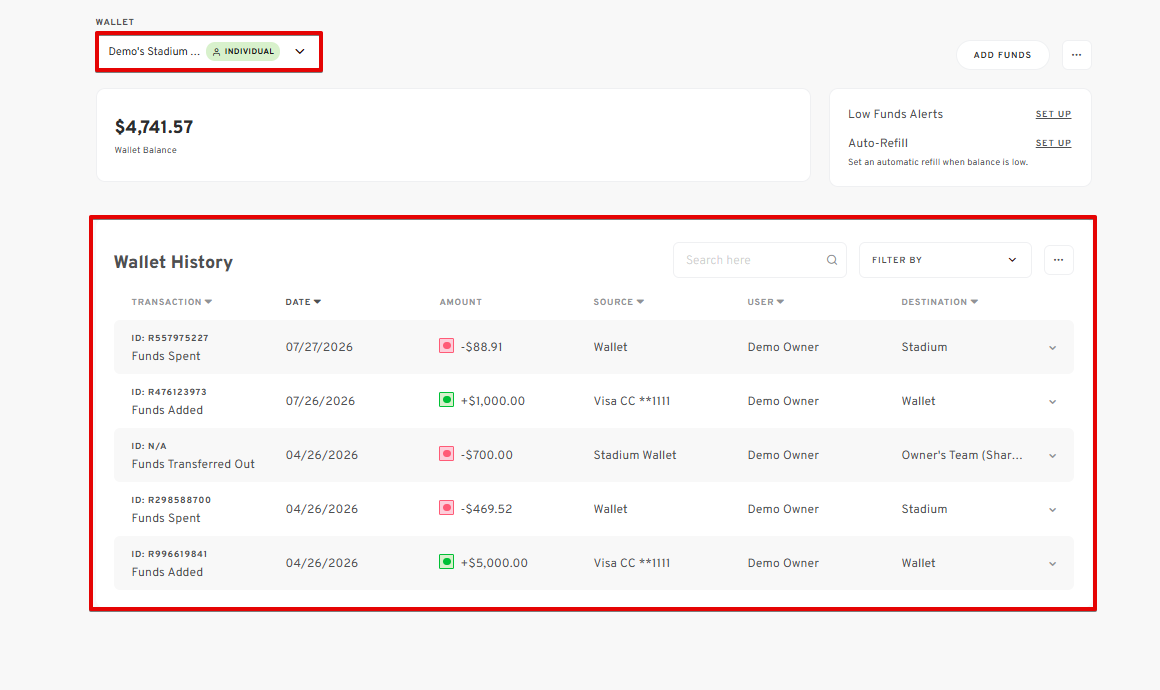Expand the R557975227 transaction row
1160x690 pixels.
(1052, 348)
